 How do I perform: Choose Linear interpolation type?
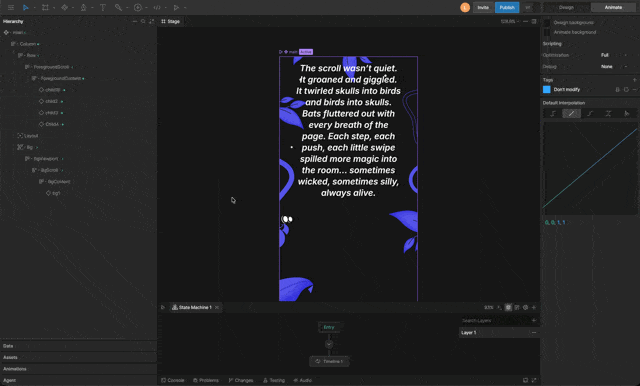[571, 113]
